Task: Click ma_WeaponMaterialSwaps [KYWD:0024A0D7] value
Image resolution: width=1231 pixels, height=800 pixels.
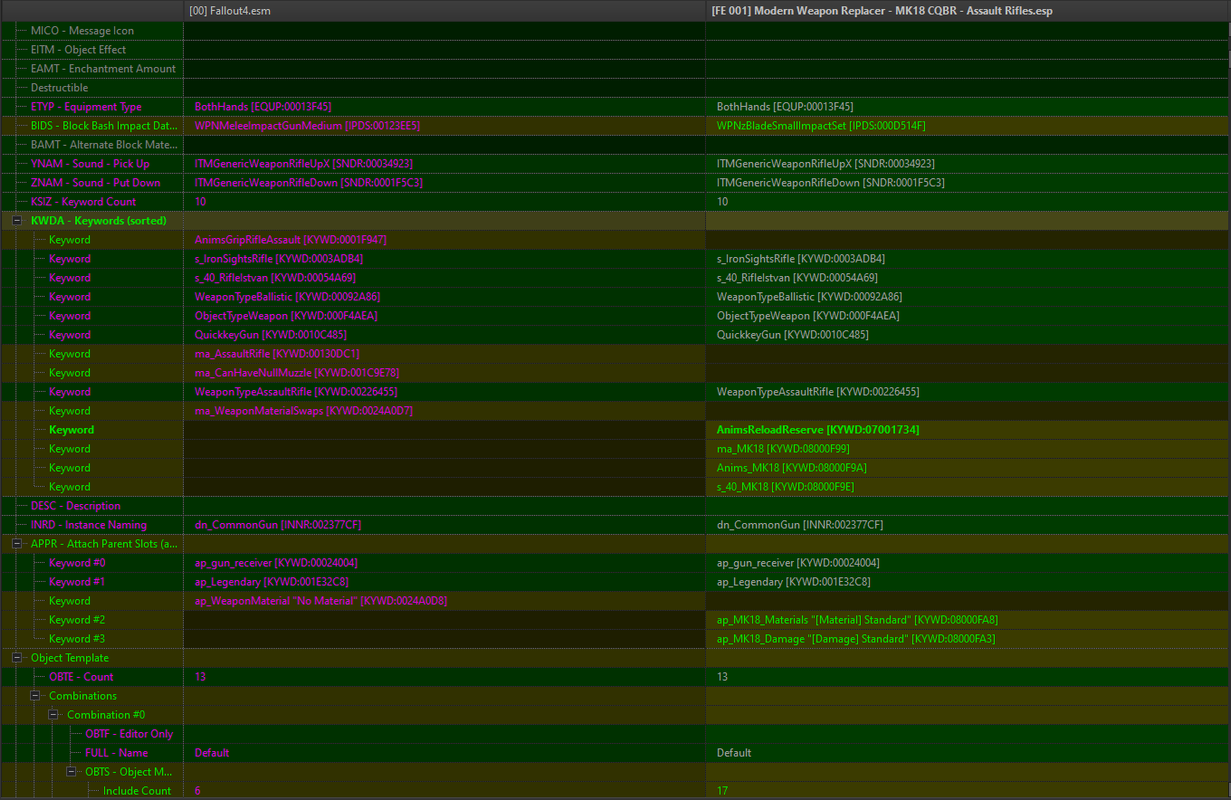Action: coord(304,410)
